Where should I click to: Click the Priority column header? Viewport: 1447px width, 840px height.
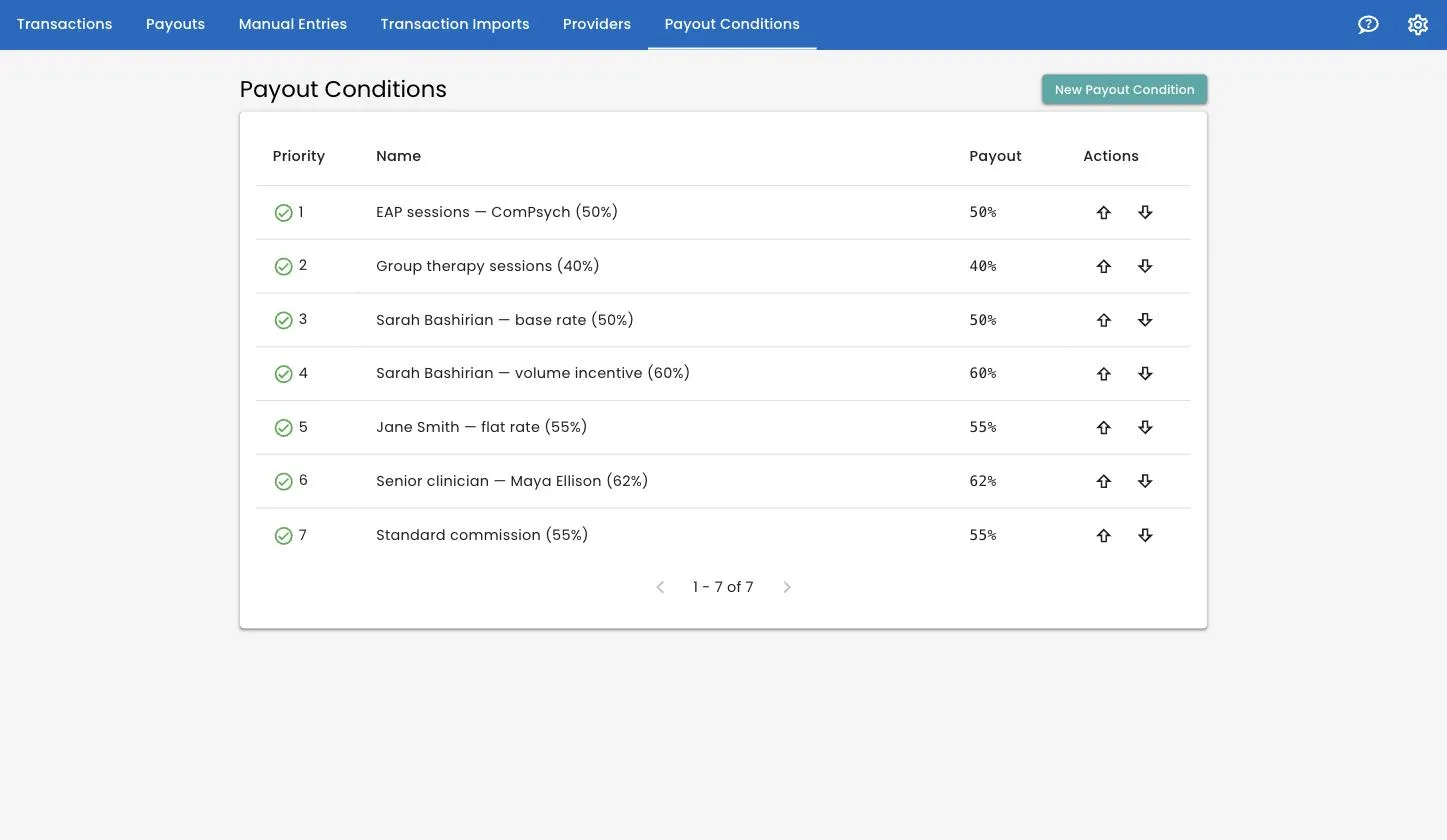tap(299, 156)
